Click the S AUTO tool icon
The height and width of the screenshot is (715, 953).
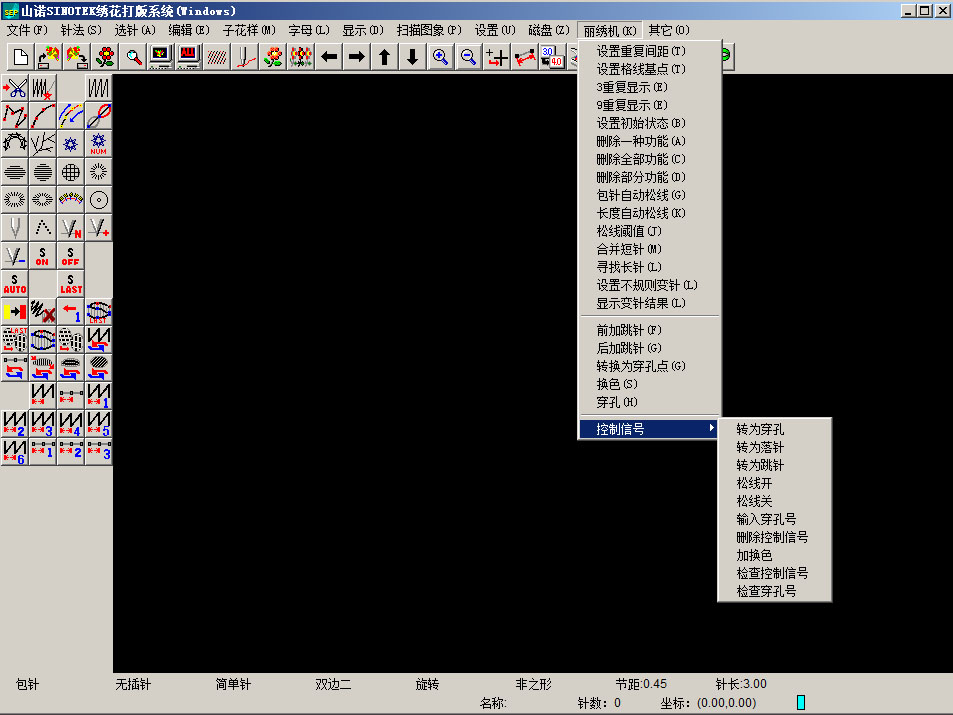coord(15,284)
